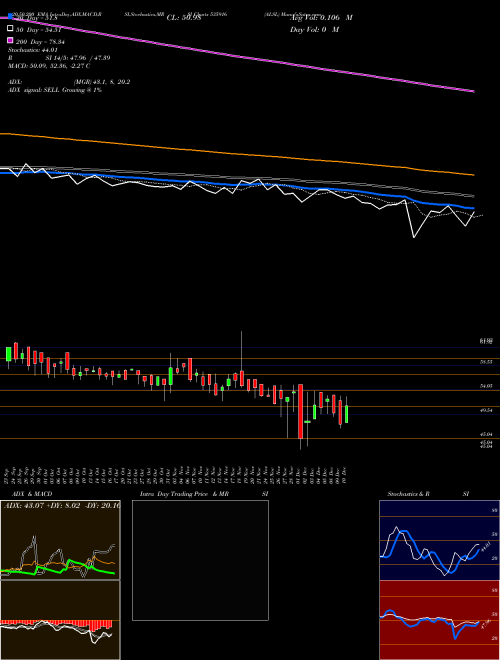Screen dimensions: 500x660
Task: Click the 'Day Vol: 0 M' label
Action: point(314,29)
